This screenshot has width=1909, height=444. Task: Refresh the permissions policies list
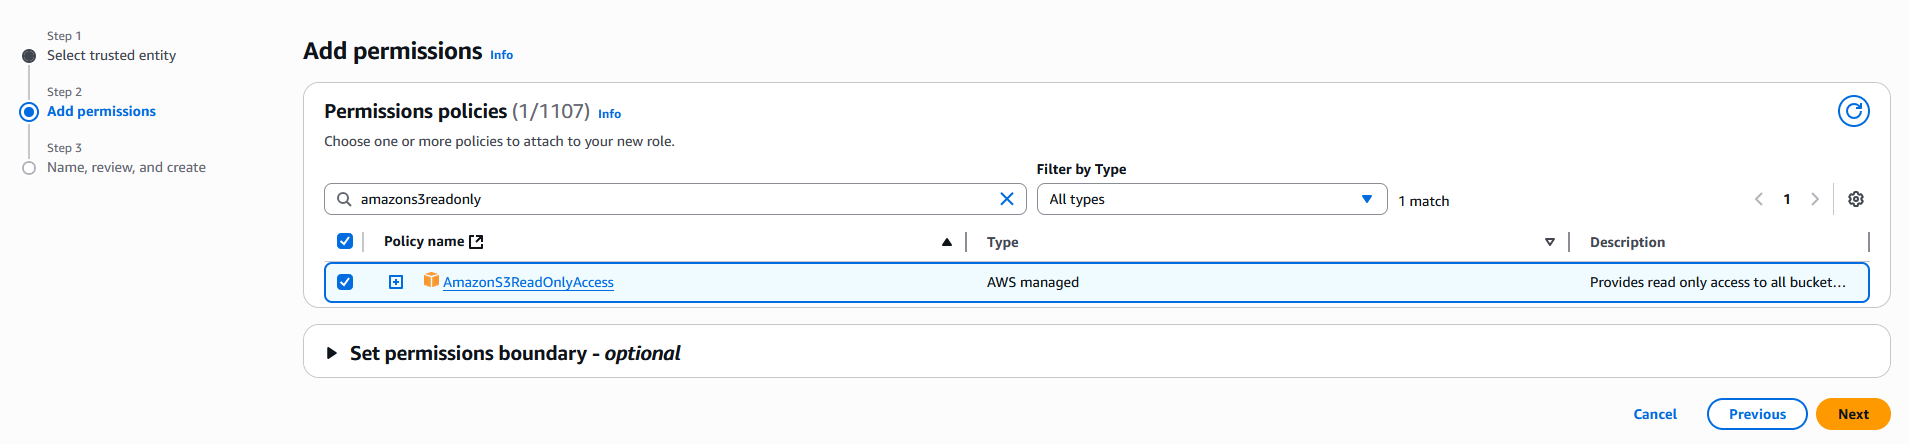pyautogui.click(x=1853, y=111)
